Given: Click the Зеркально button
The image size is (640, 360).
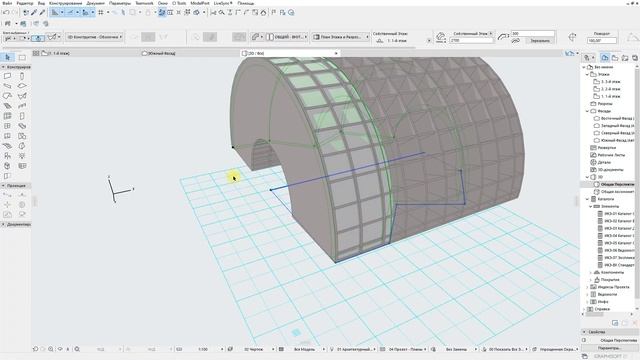Looking at the screenshot, I should 540,41.
